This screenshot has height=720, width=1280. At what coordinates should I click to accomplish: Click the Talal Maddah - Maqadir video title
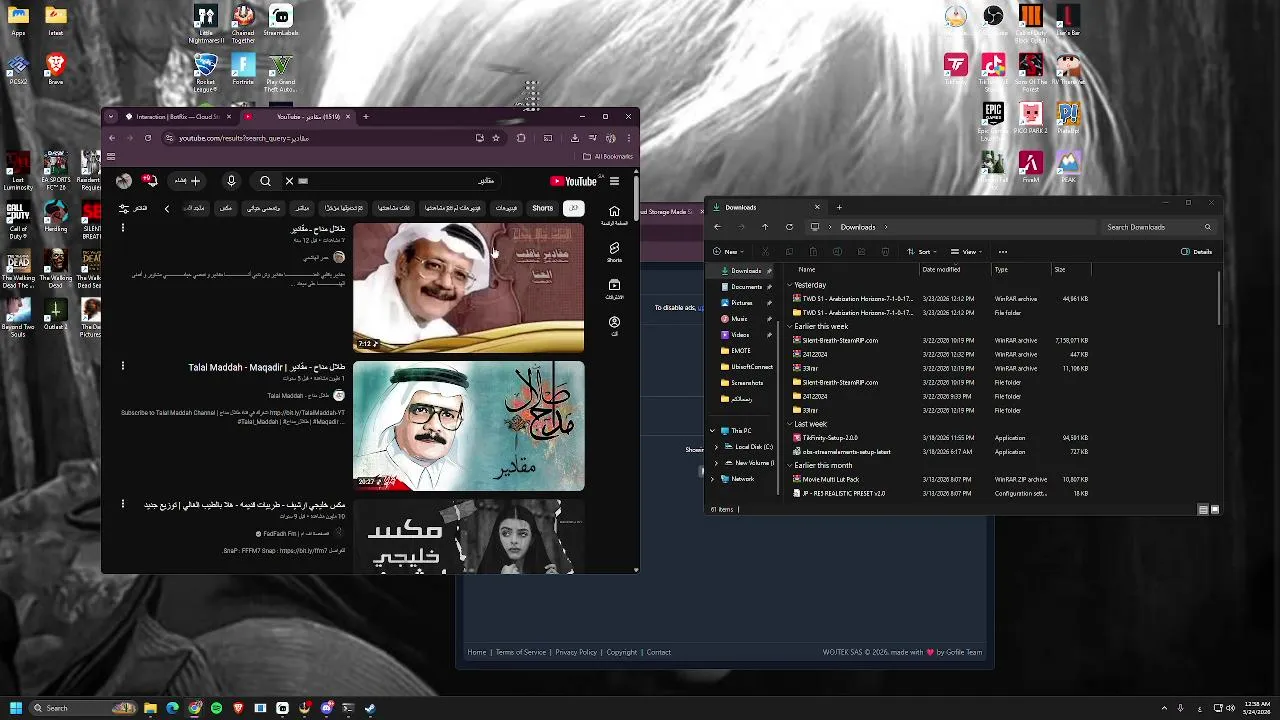pyautogui.click(x=266, y=367)
